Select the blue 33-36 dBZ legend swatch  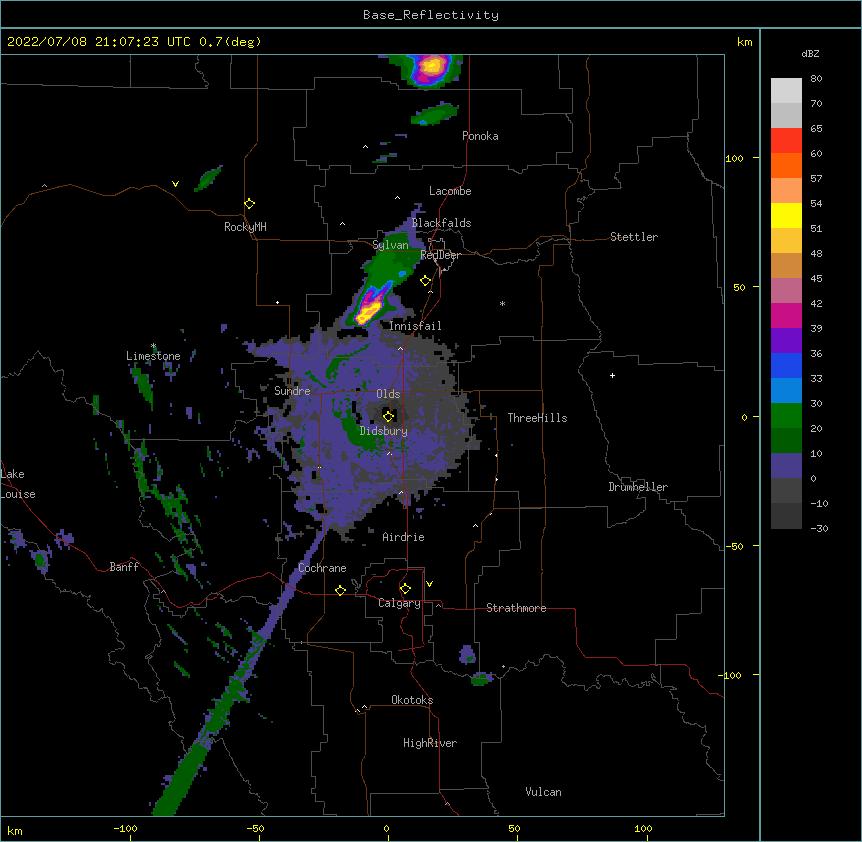tap(786, 365)
